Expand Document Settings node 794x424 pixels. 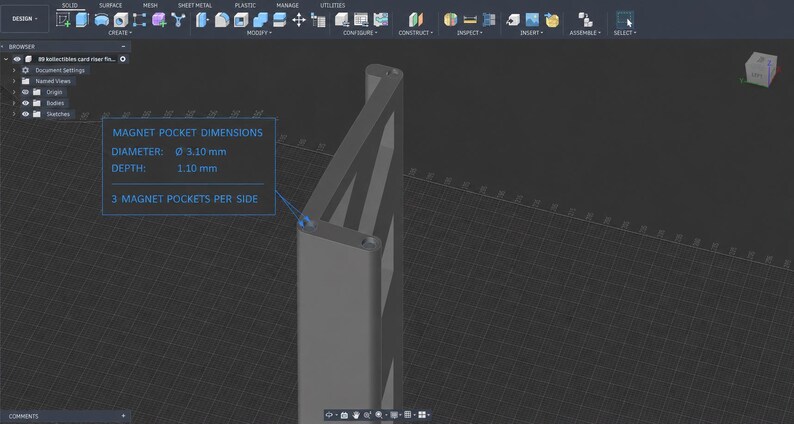[x=14, y=70]
